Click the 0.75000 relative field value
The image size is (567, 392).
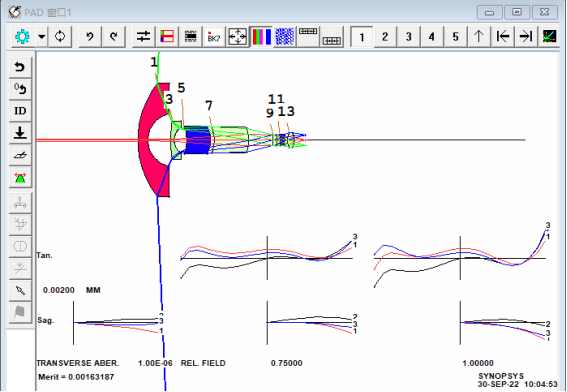click(x=286, y=363)
